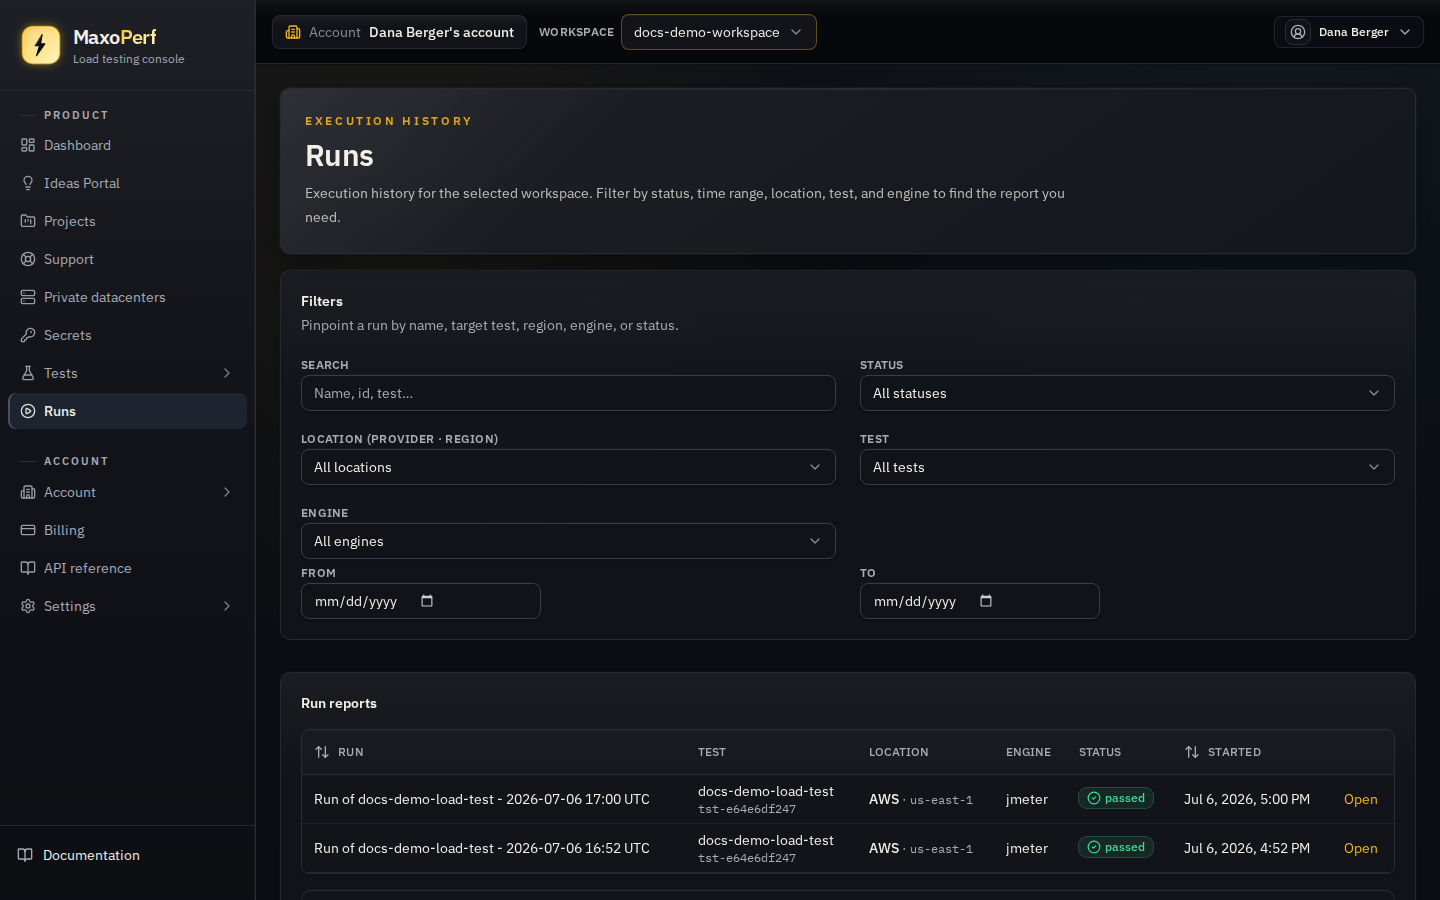The height and width of the screenshot is (900, 1440).
Task: Click the Dana Berger user avatar icon
Action: coord(1298,32)
